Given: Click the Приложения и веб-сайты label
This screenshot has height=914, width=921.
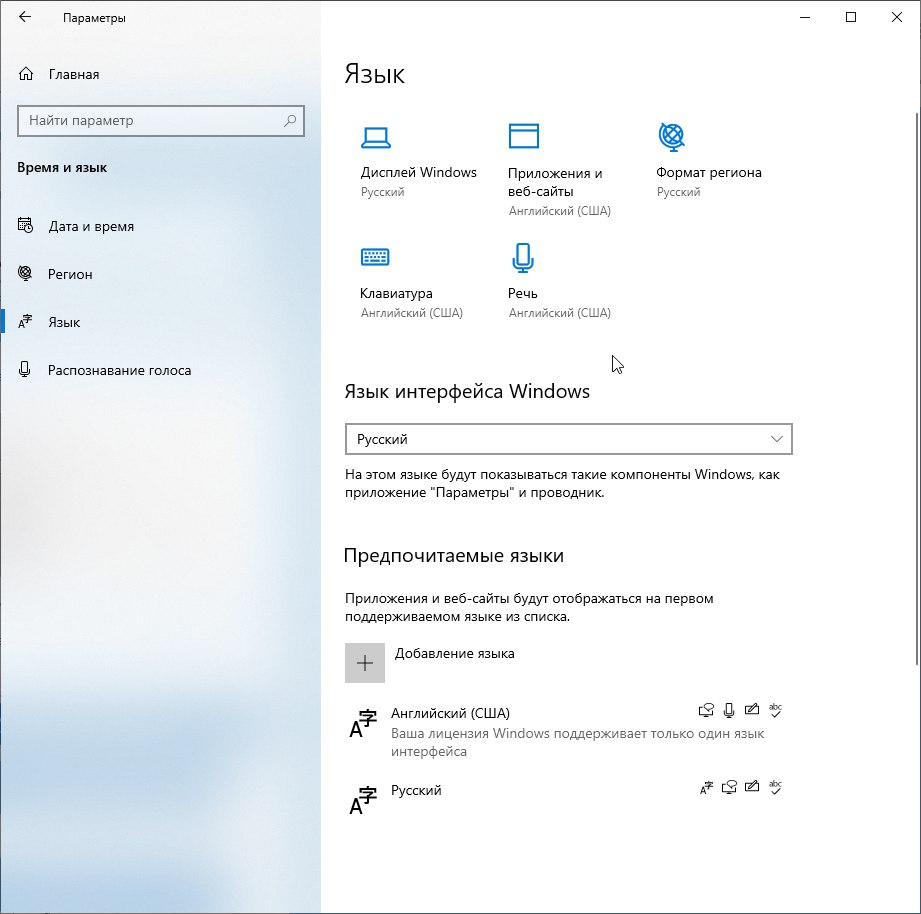Looking at the screenshot, I should pos(555,182).
